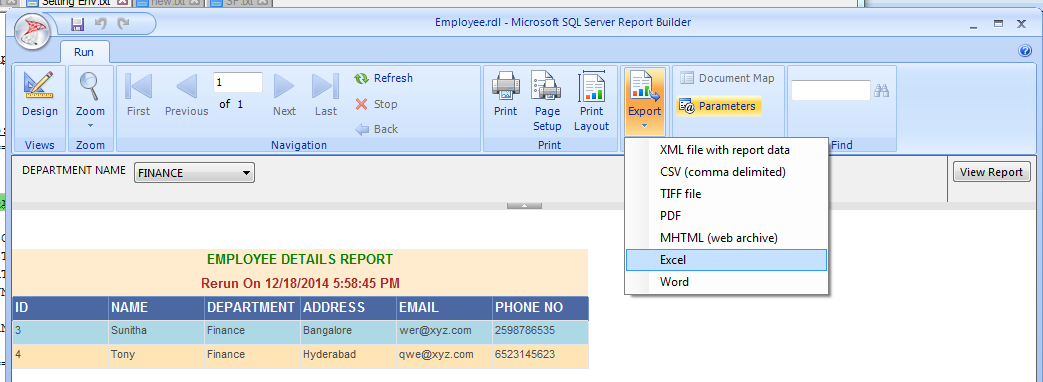Select the Run ribbon tab
Image resolution: width=1043 pixels, height=382 pixels.
click(x=84, y=52)
